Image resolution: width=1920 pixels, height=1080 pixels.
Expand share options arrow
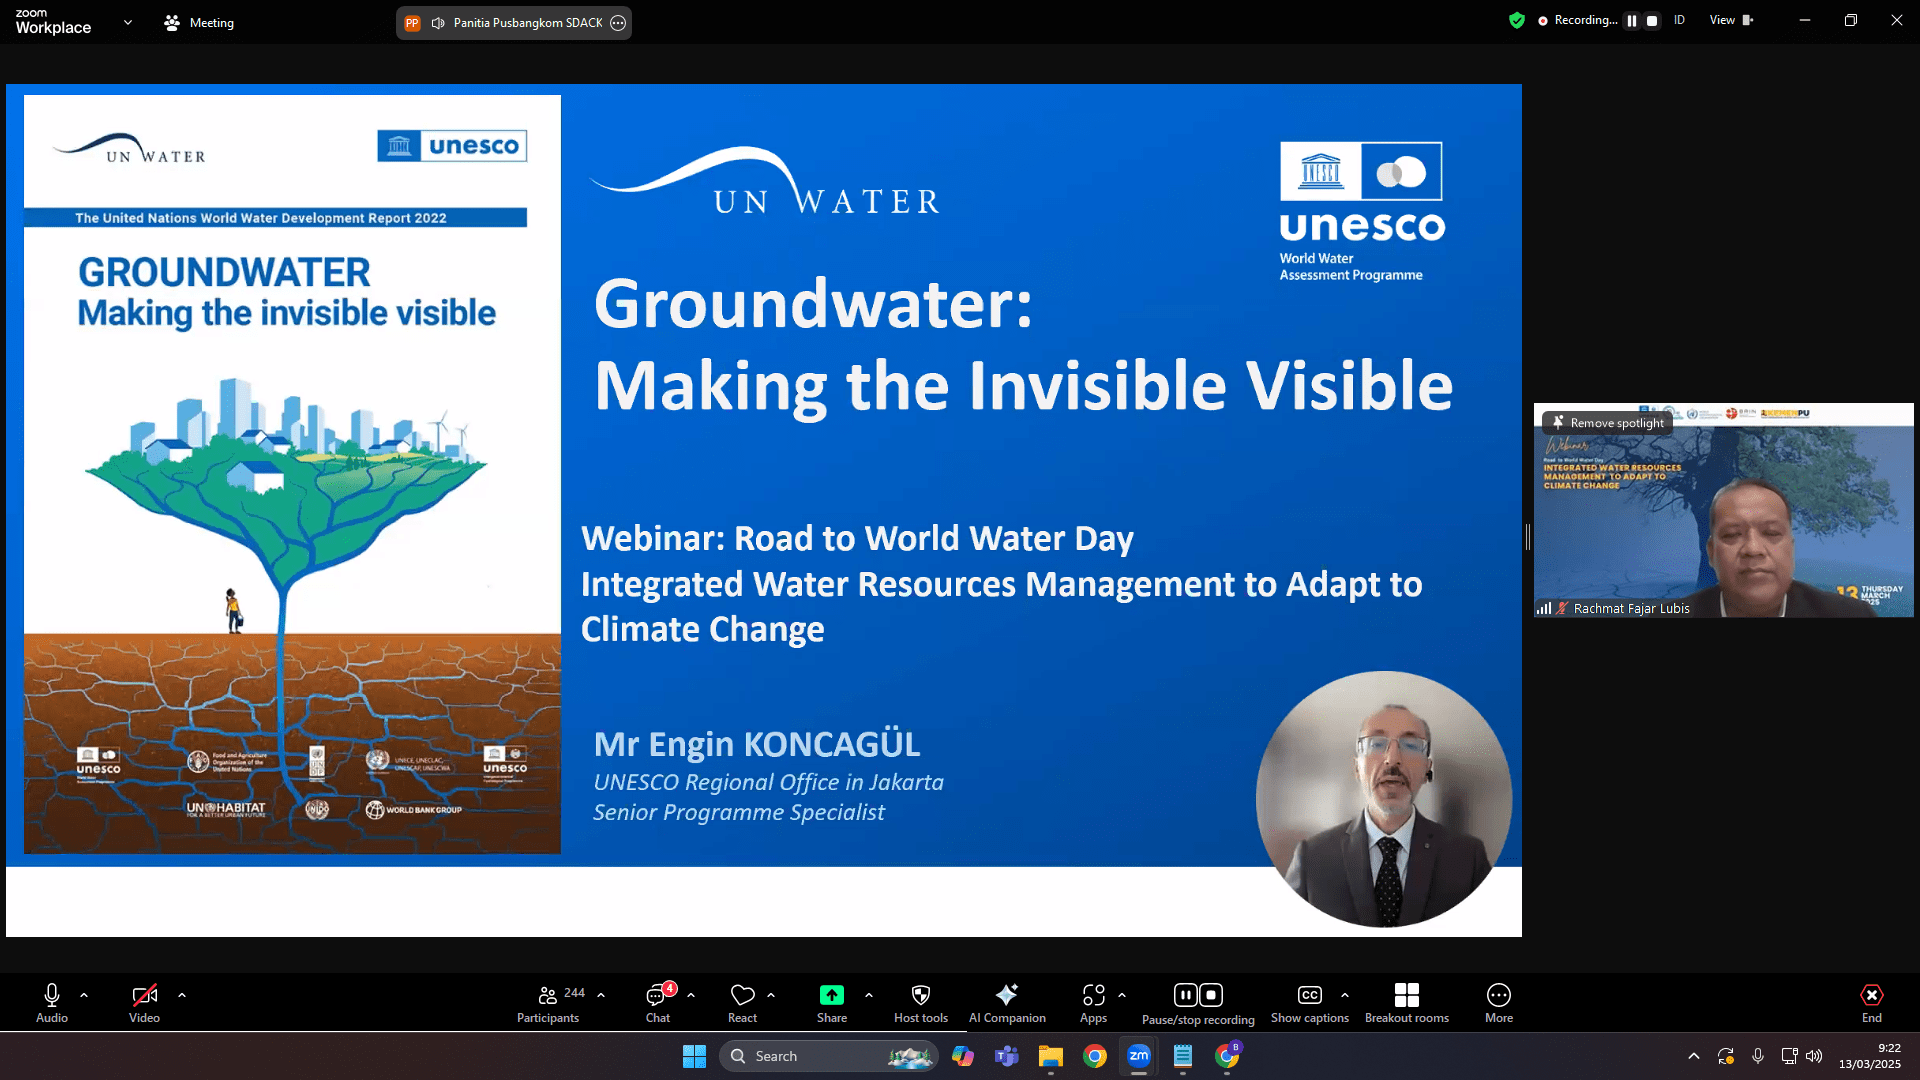869,995
